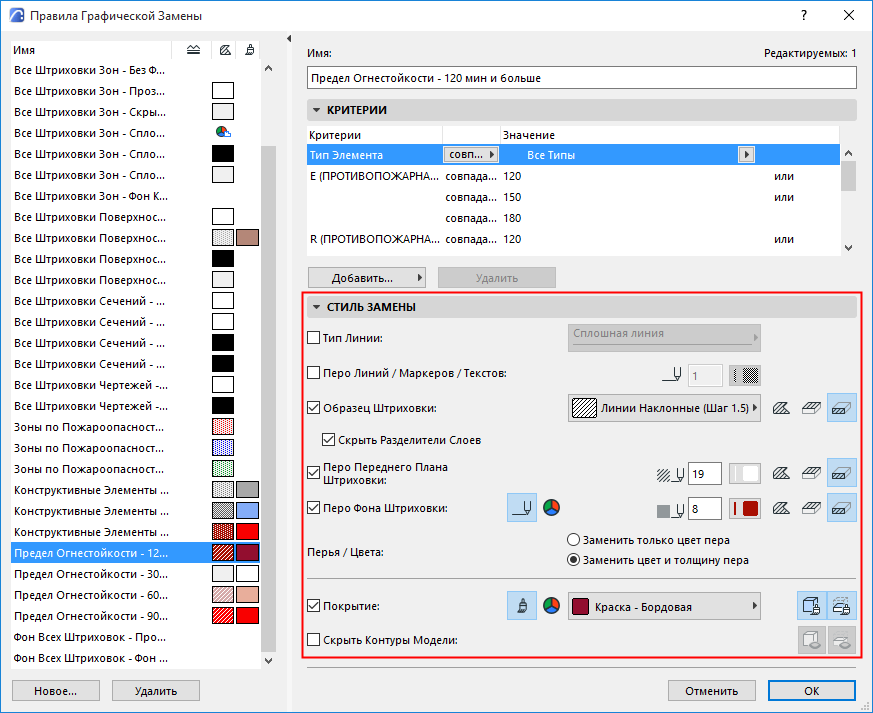Toggle cut fills icon in Перо Фона Штриховки row
Screen dimensions: 873x713
[841, 508]
